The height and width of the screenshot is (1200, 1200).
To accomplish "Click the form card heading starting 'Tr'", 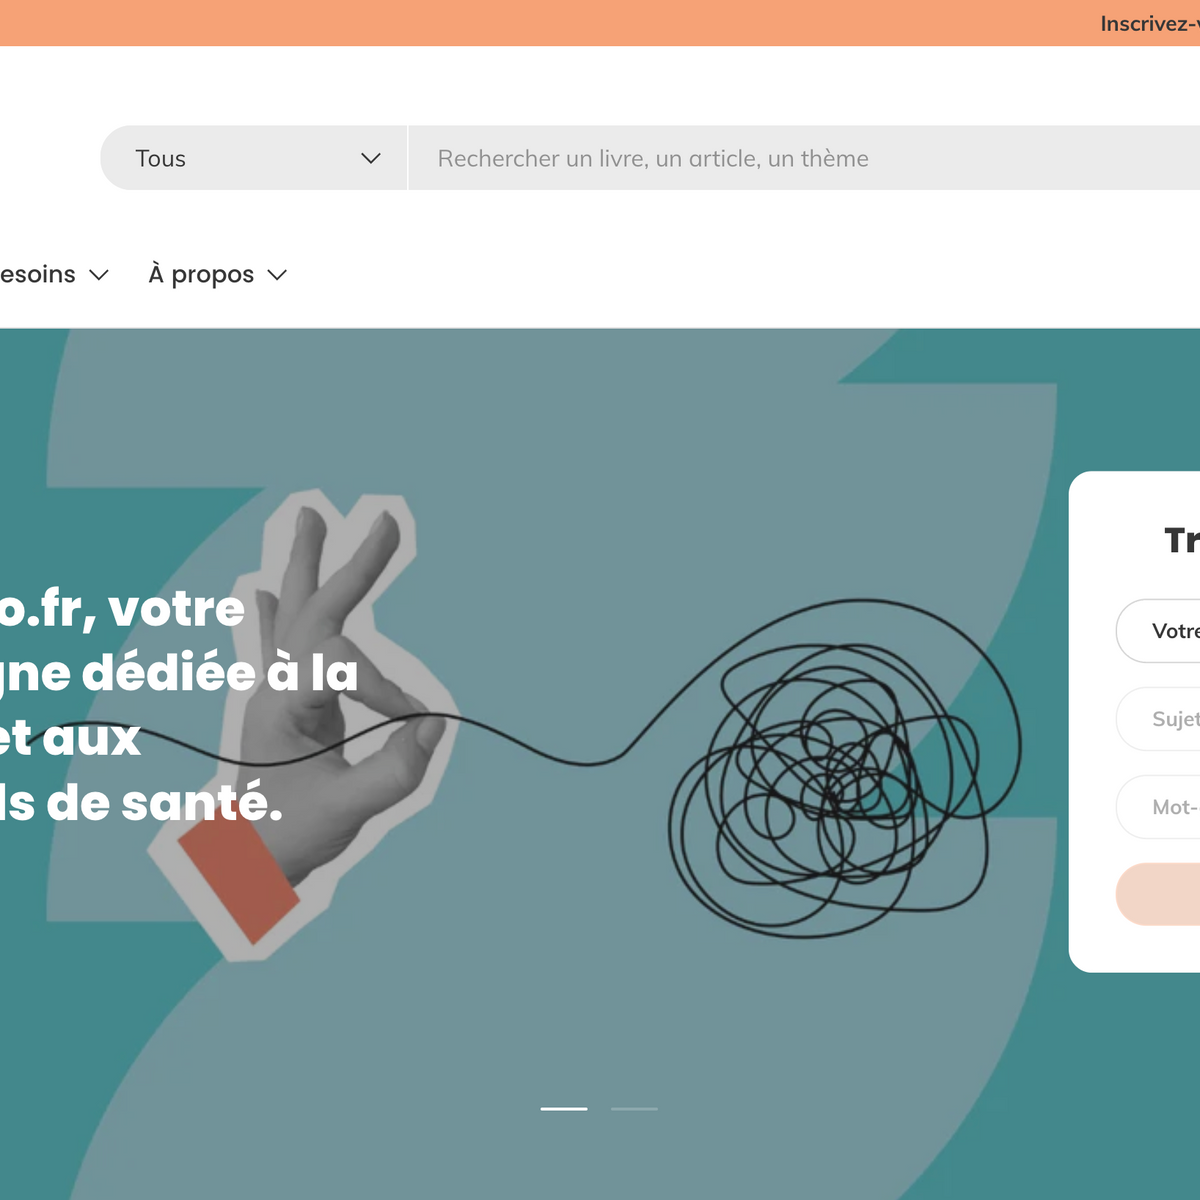I will click(x=1182, y=541).
